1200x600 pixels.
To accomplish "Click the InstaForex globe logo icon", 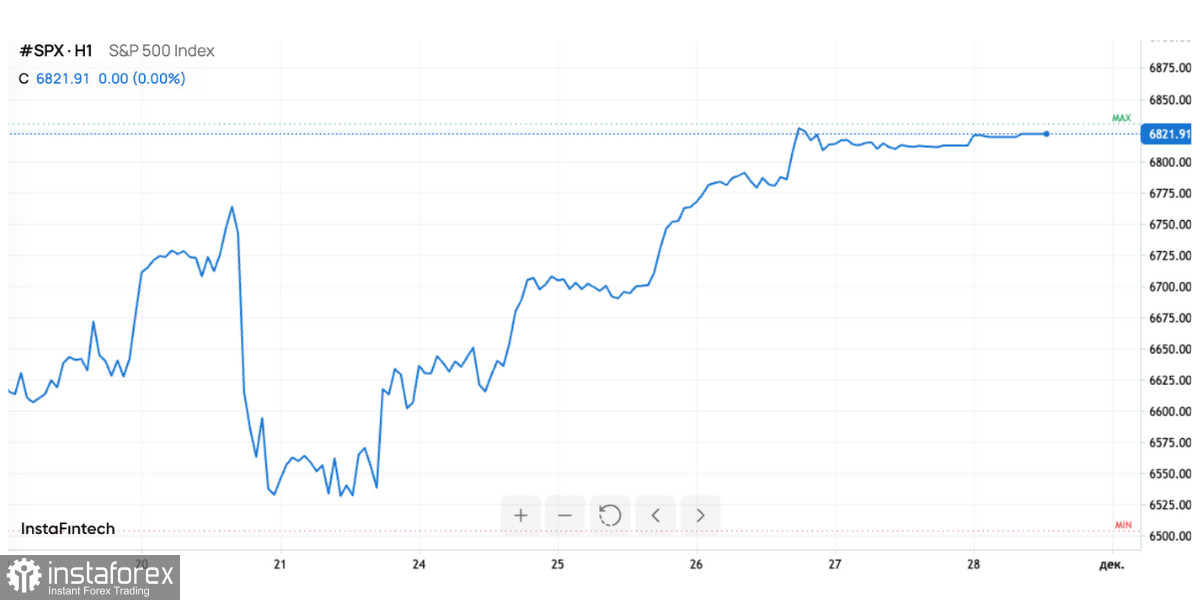I will tap(25, 575).
